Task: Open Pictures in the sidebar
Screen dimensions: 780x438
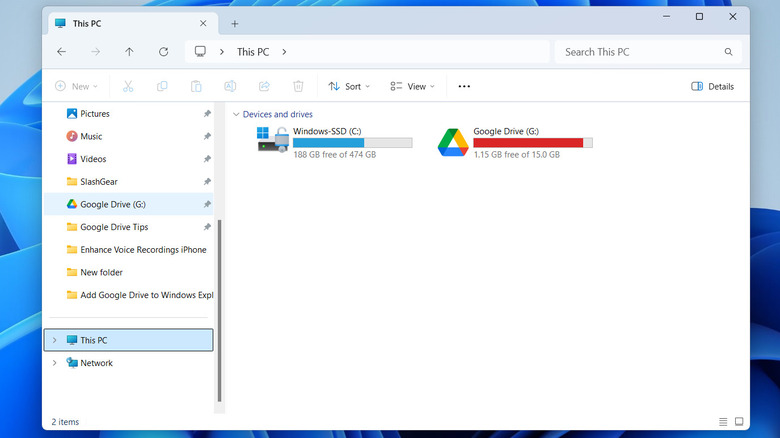Action: (95, 113)
